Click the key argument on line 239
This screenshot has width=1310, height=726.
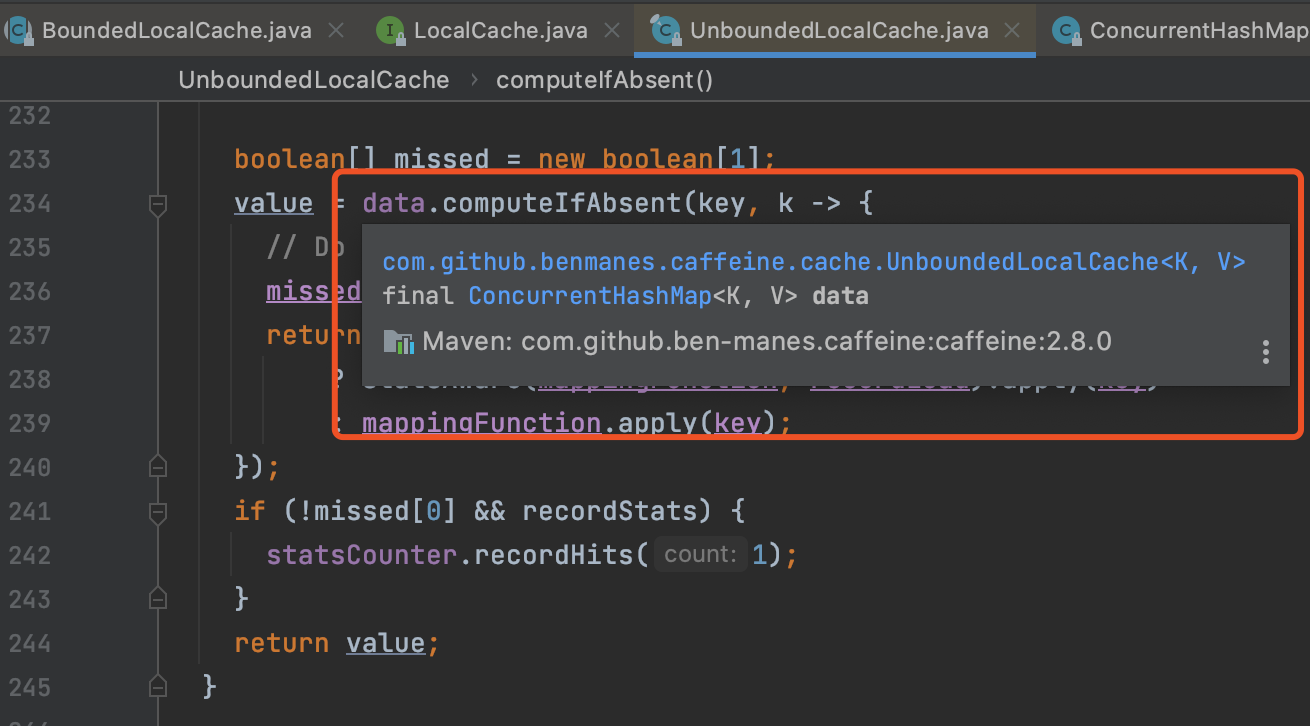(738, 423)
